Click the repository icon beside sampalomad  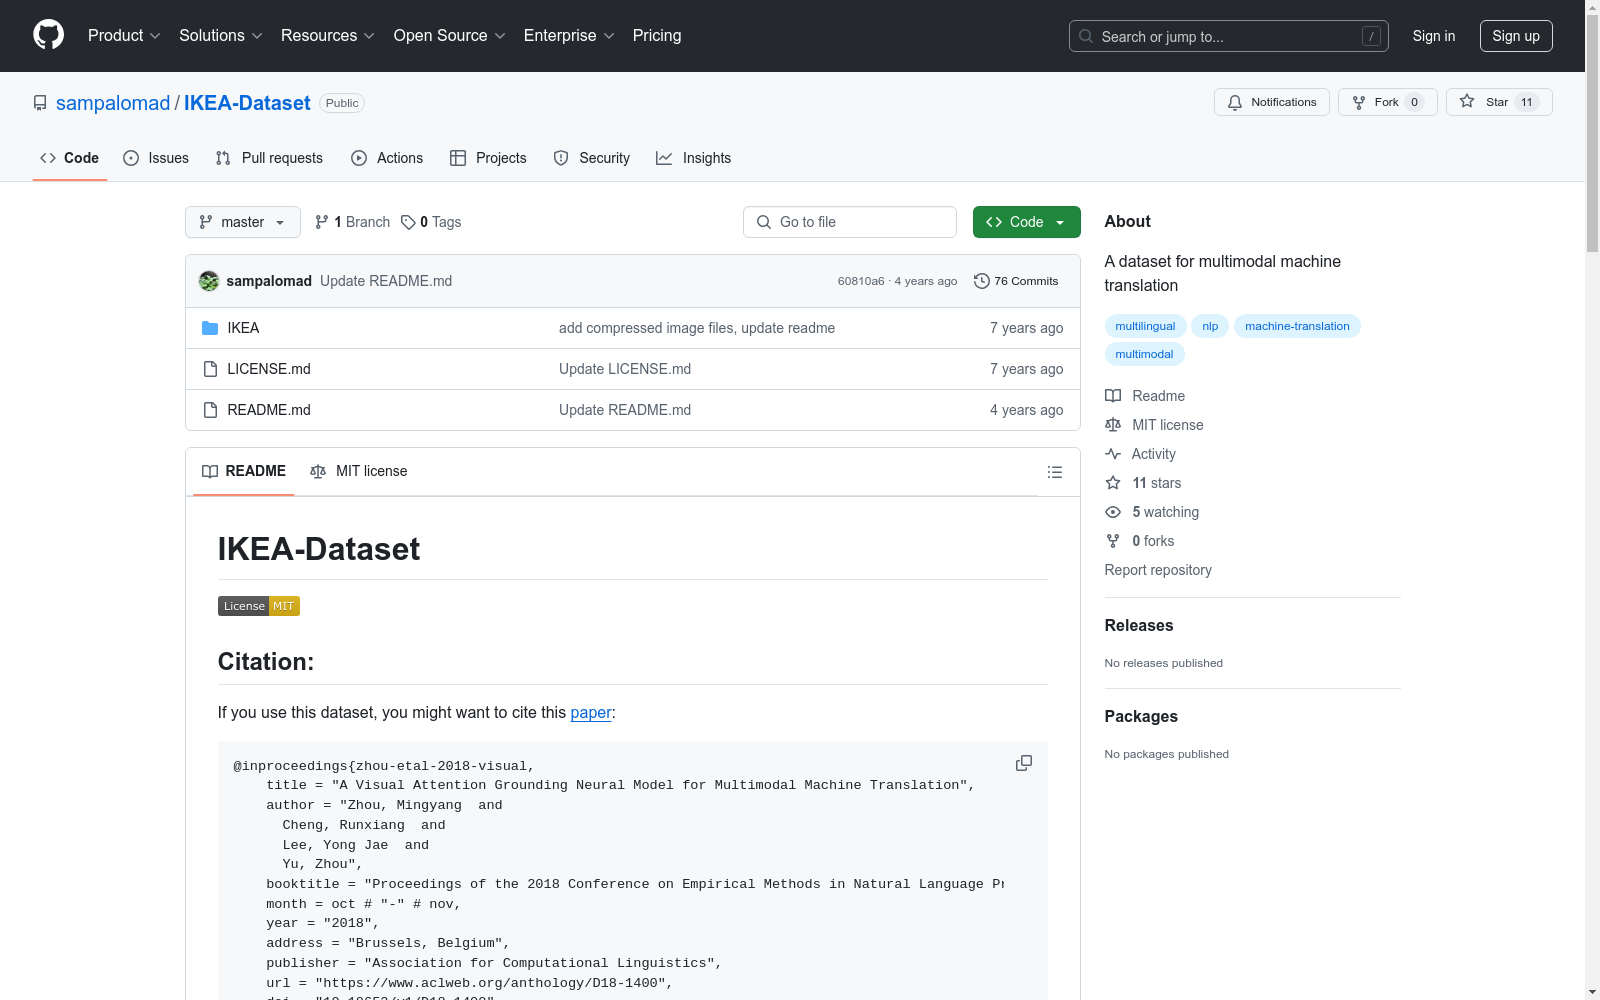40,103
